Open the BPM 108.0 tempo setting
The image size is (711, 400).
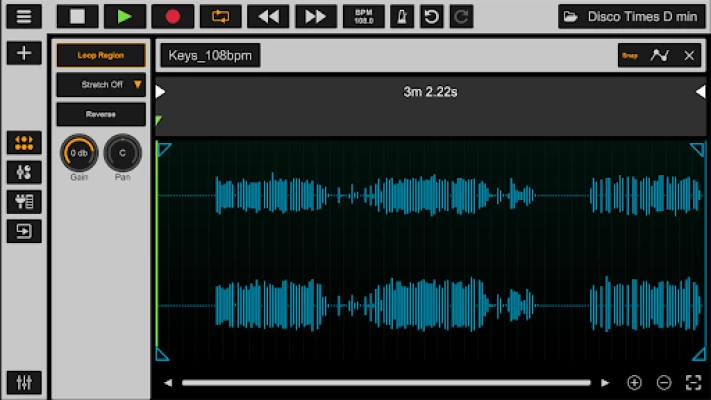(x=363, y=16)
